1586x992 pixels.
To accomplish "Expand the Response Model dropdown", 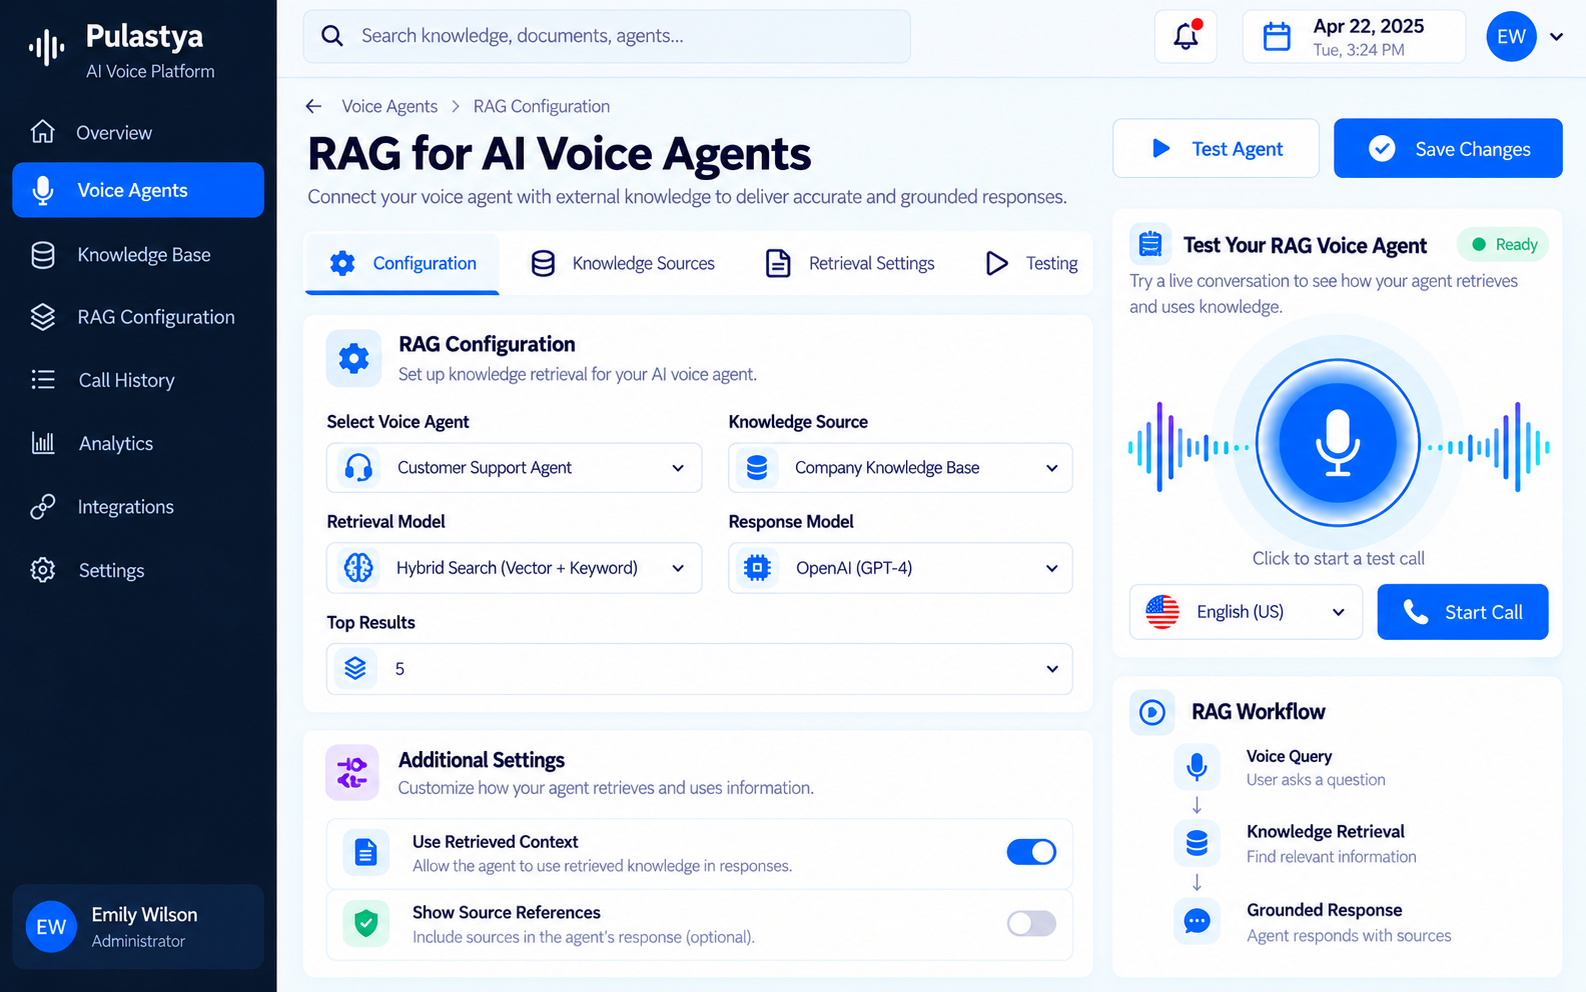I will click(900, 568).
